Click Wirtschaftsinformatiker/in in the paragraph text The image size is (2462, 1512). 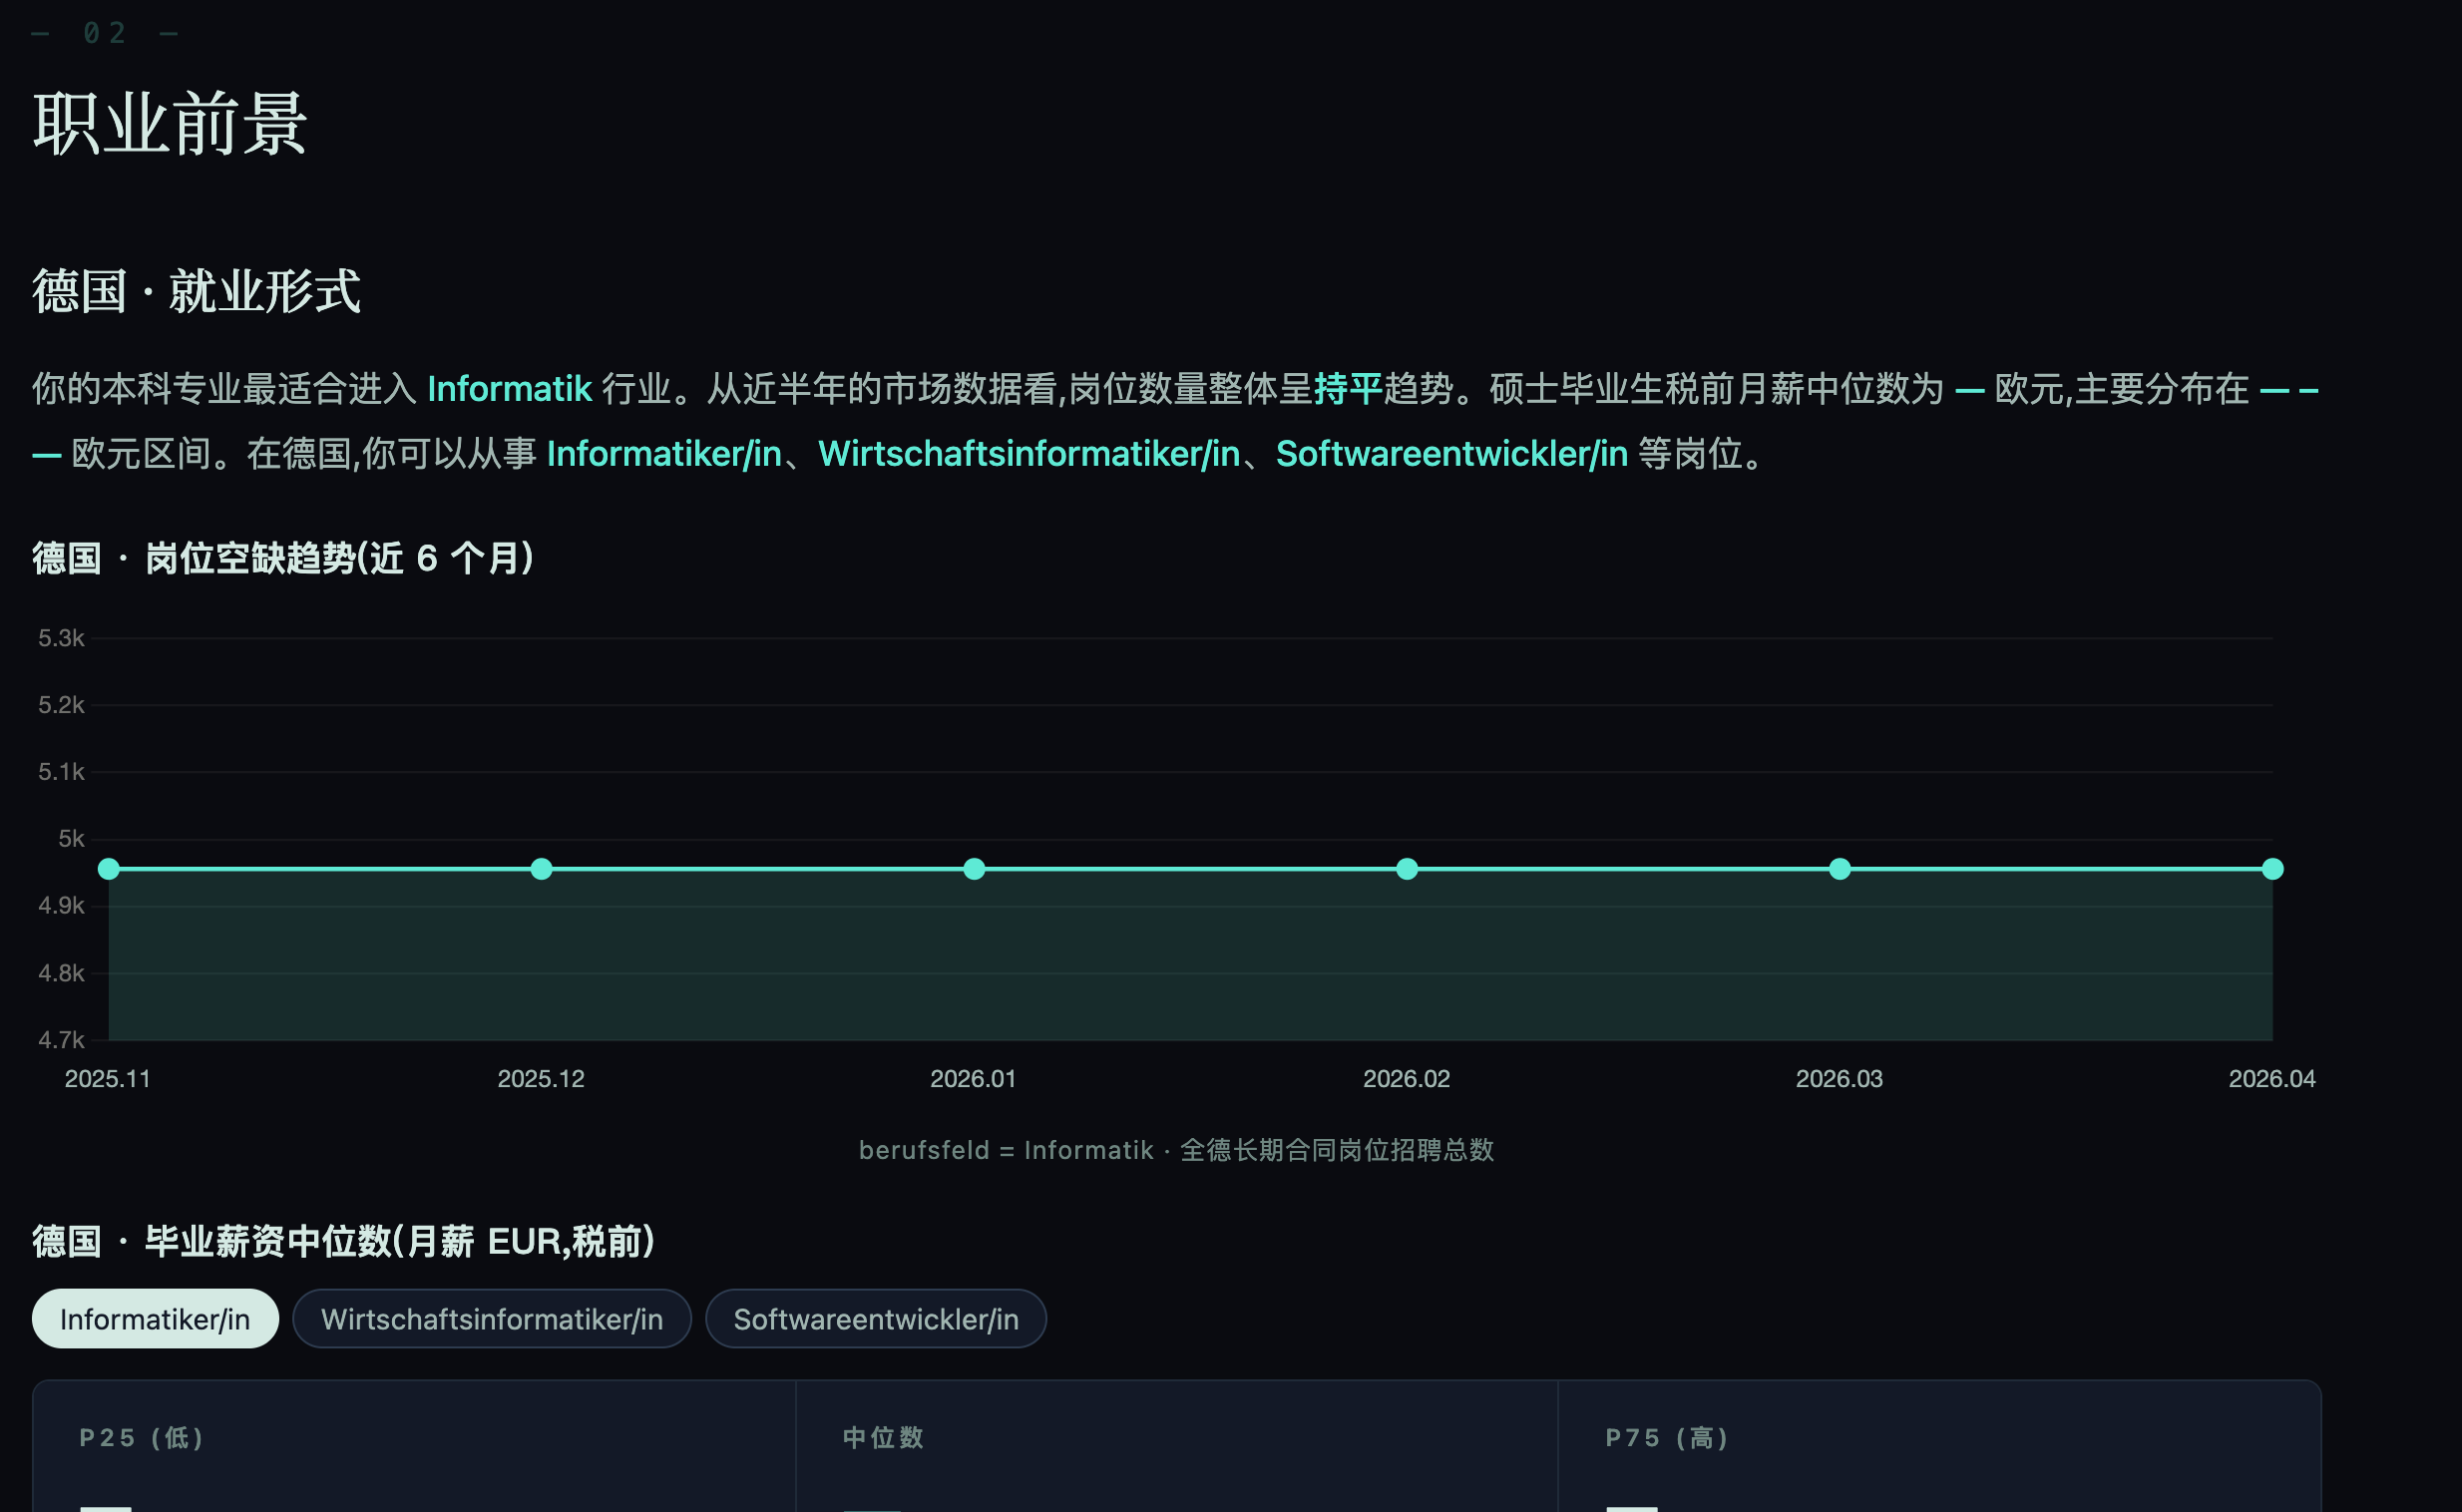(1029, 454)
